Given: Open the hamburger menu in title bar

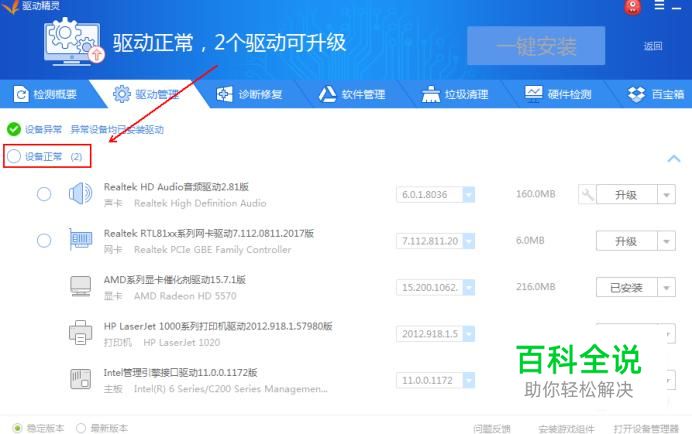Looking at the screenshot, I should pyautogui.click(x=659, y=5).
